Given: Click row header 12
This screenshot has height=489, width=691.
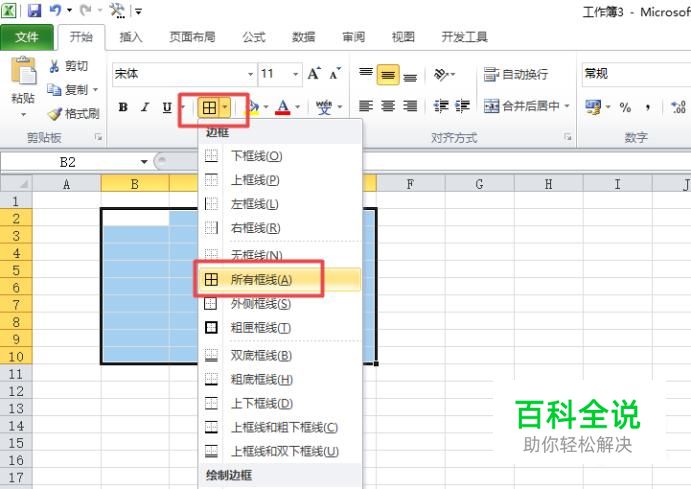Looking at the screenshot, I should pyautogui.click(x=16, y=391).
